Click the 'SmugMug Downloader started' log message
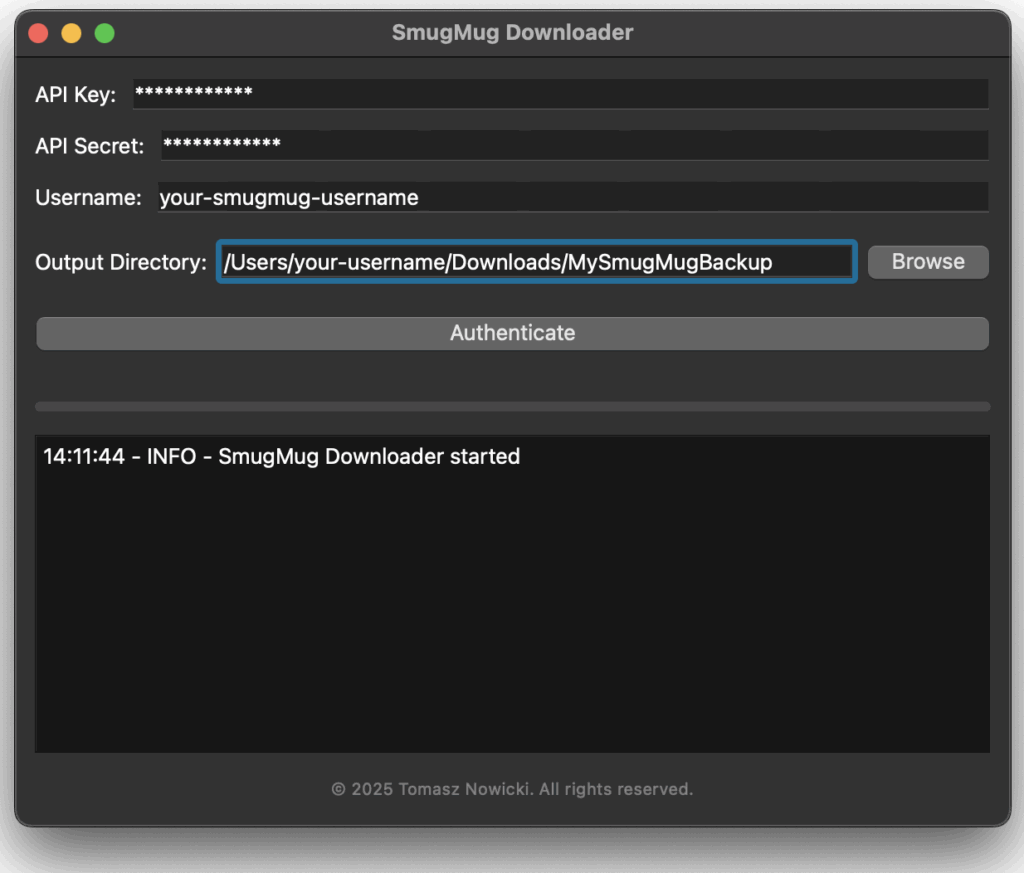Screen dimensions: 1024x873 pos(369,457)
